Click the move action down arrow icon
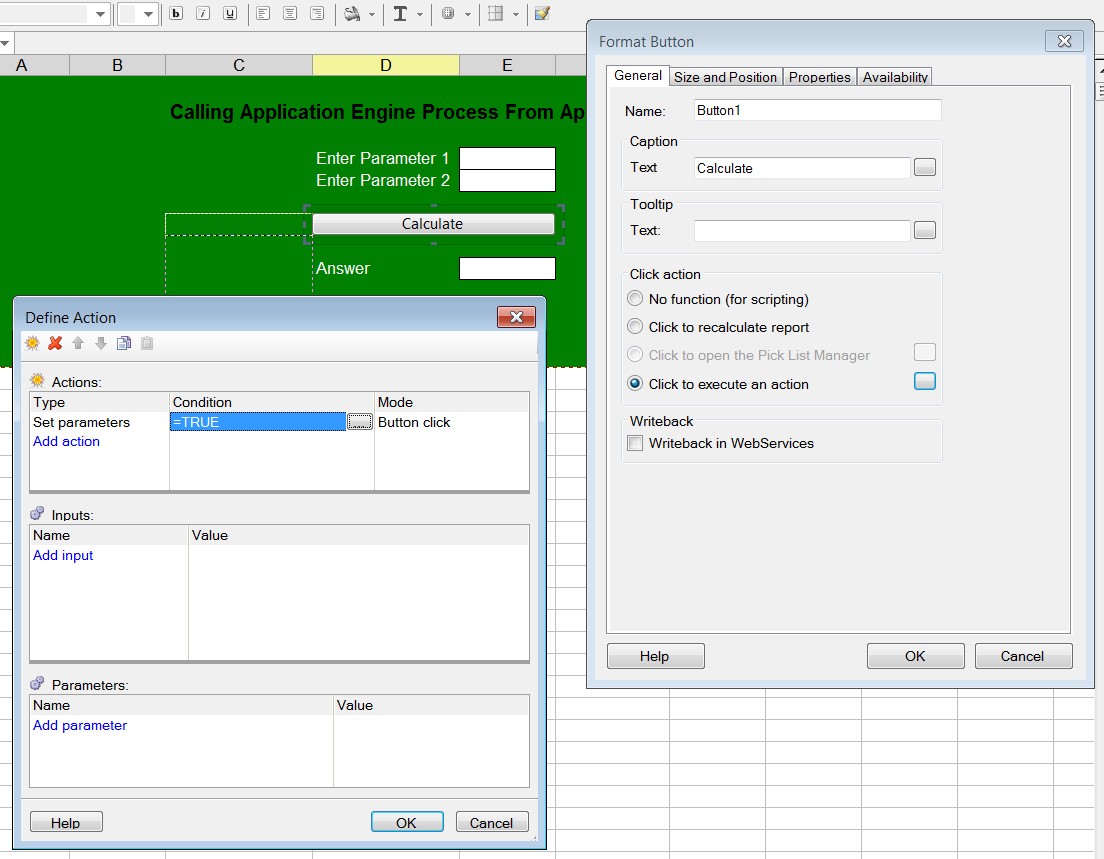The height and width of the screenshot is (859, 1104). click(x=99, y=343)
